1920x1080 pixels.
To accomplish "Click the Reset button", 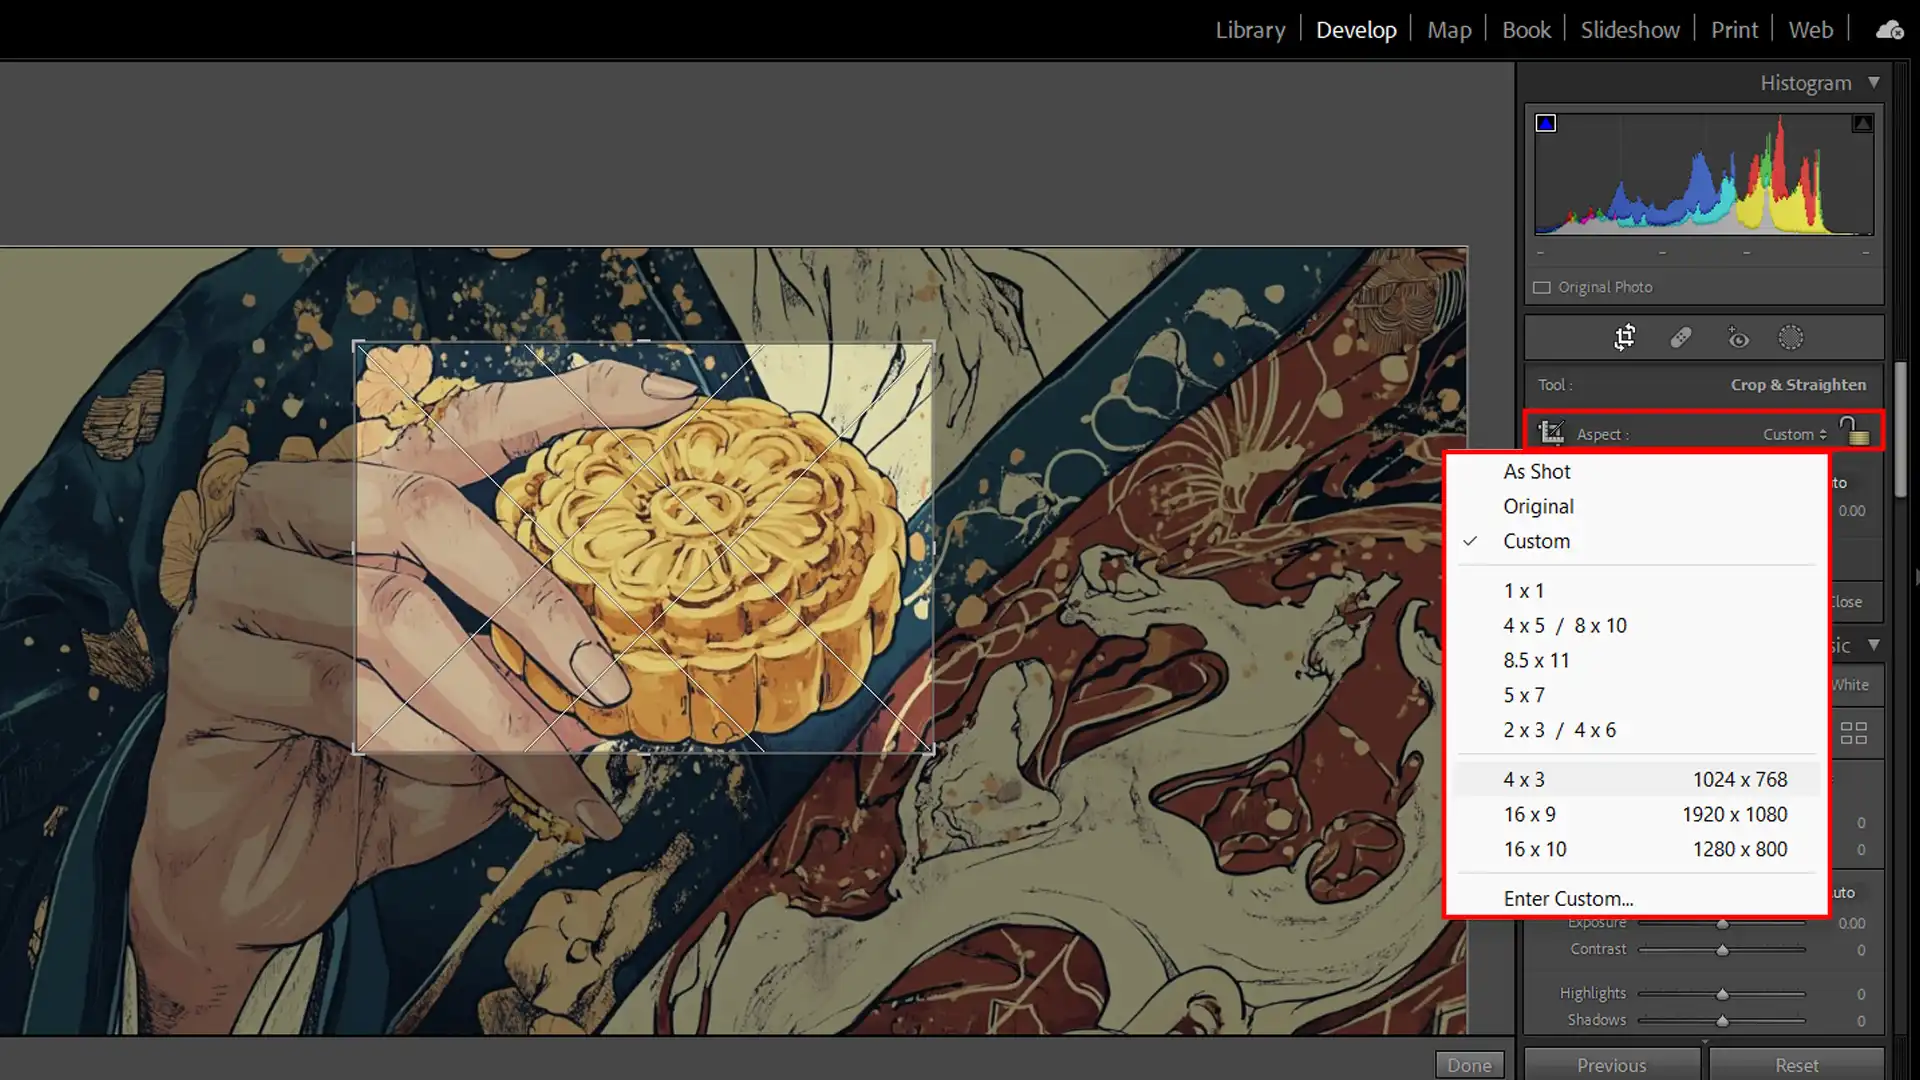I will coord(1795,1064).
